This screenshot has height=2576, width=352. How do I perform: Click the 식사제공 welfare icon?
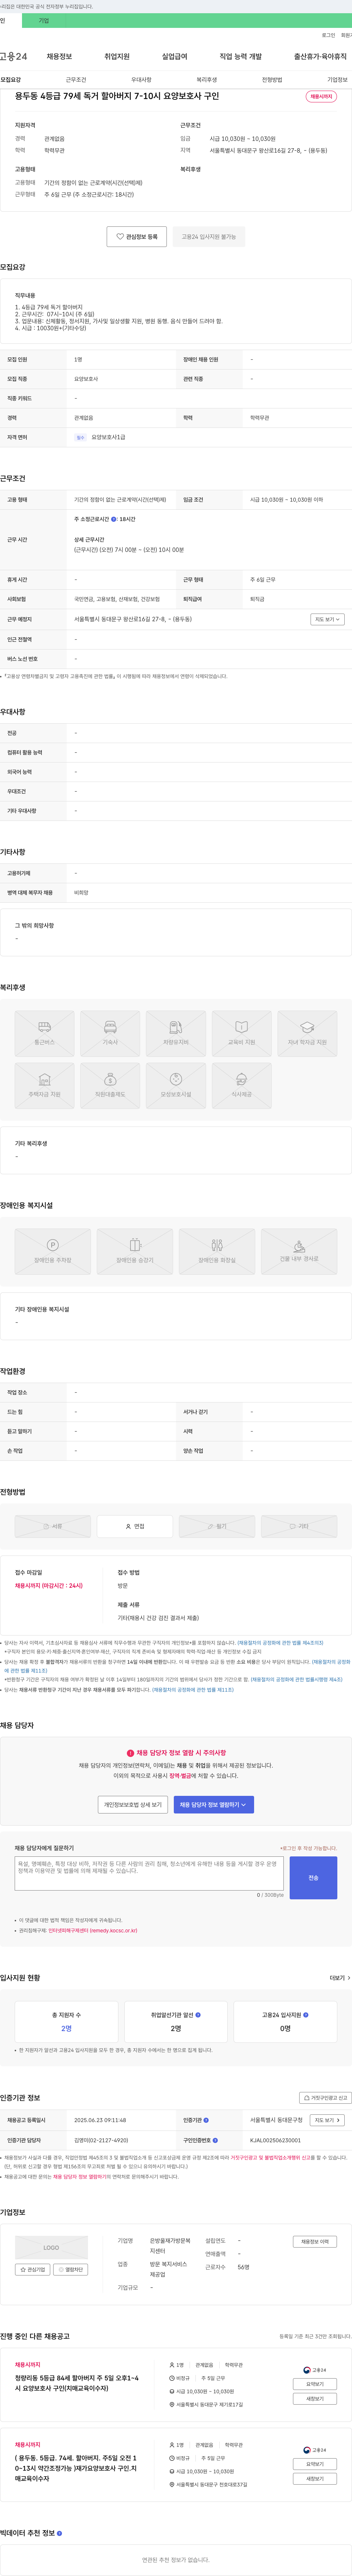click(241, 1086)
